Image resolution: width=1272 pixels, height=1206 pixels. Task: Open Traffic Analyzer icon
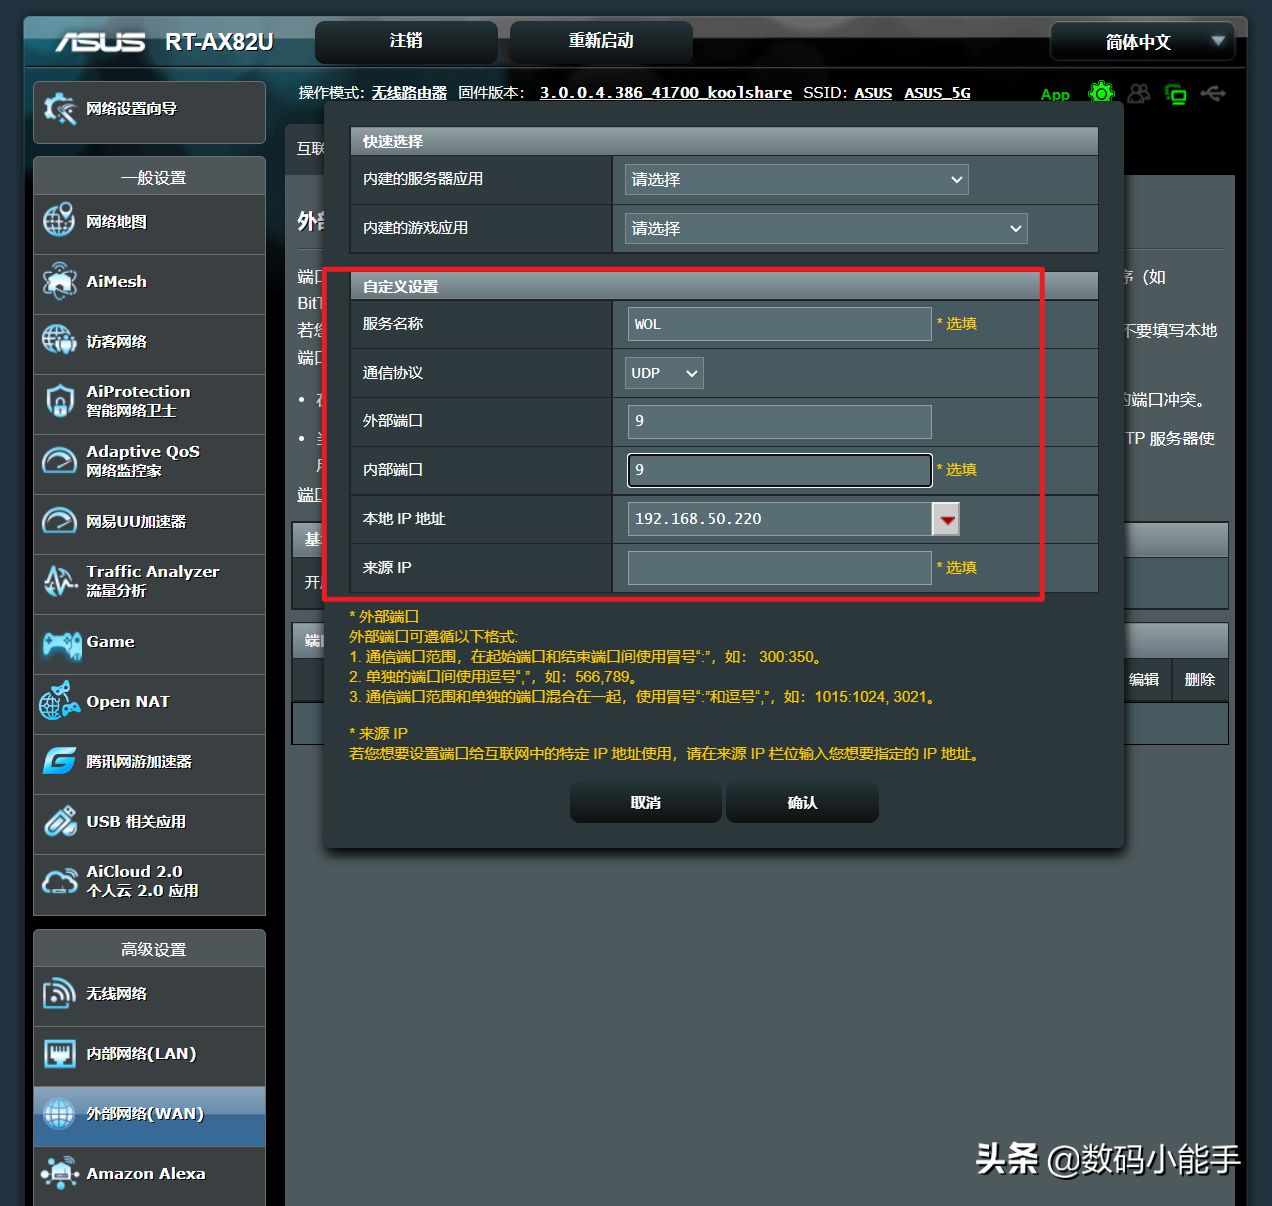point(59,581)
